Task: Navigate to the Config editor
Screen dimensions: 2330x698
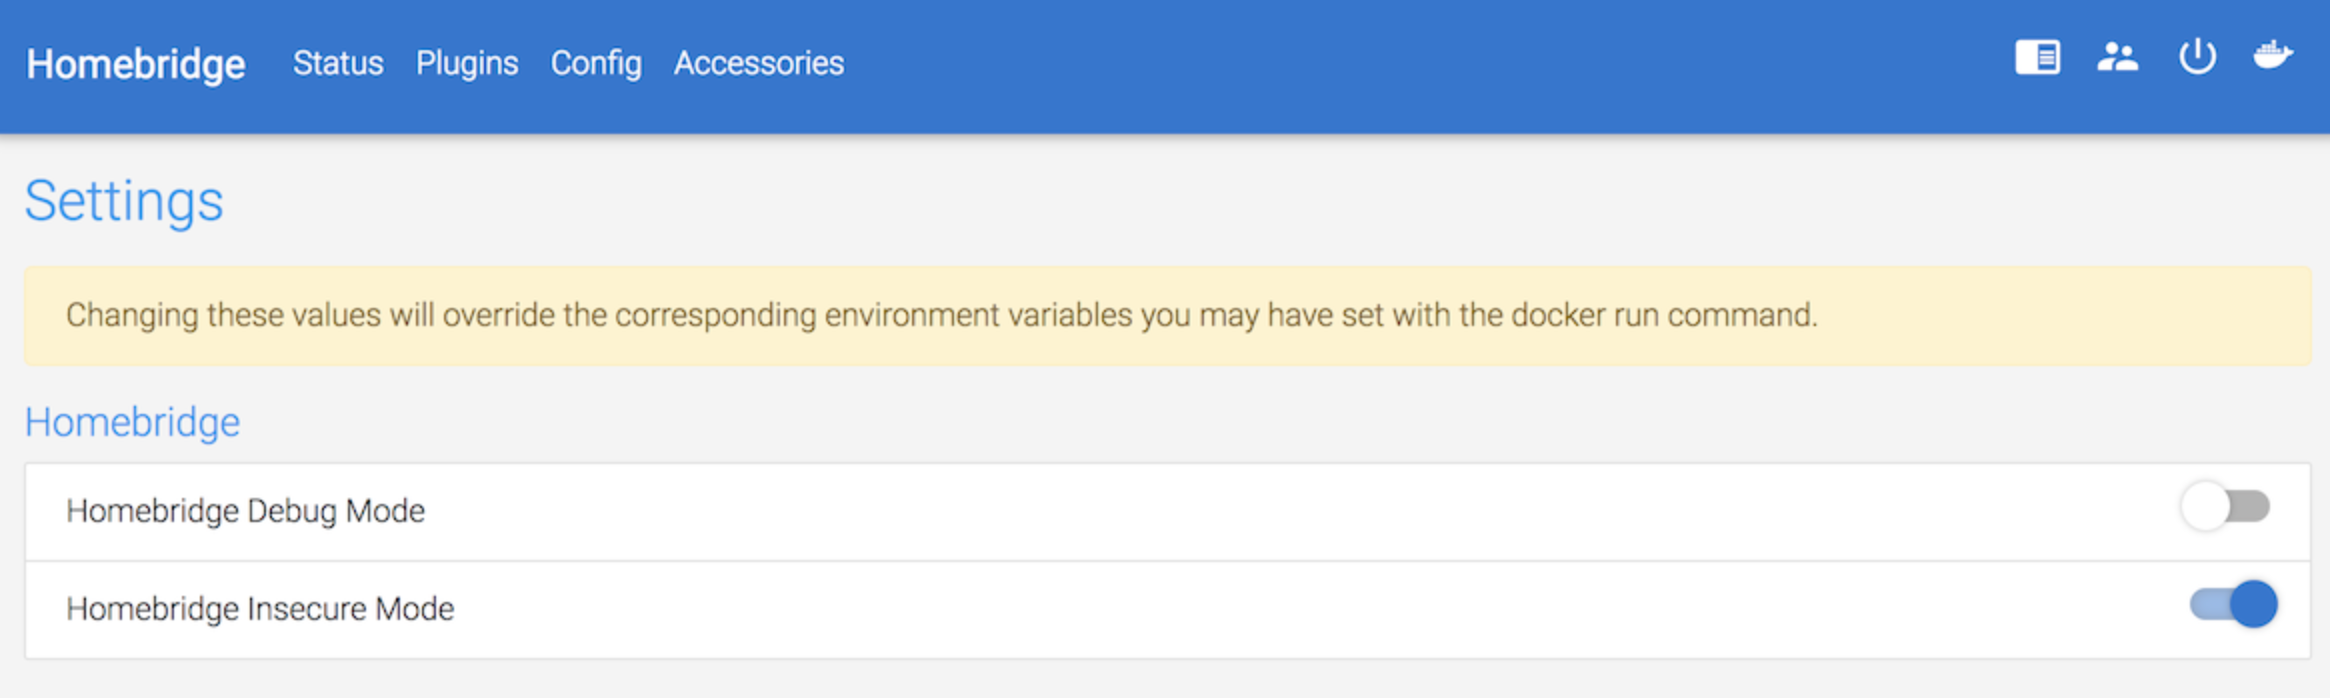Action: click(x=596, y=63)
